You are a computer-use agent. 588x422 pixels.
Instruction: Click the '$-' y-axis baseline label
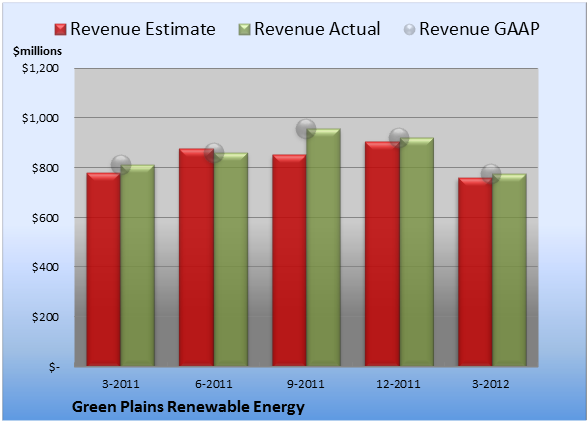click(54, 366)
